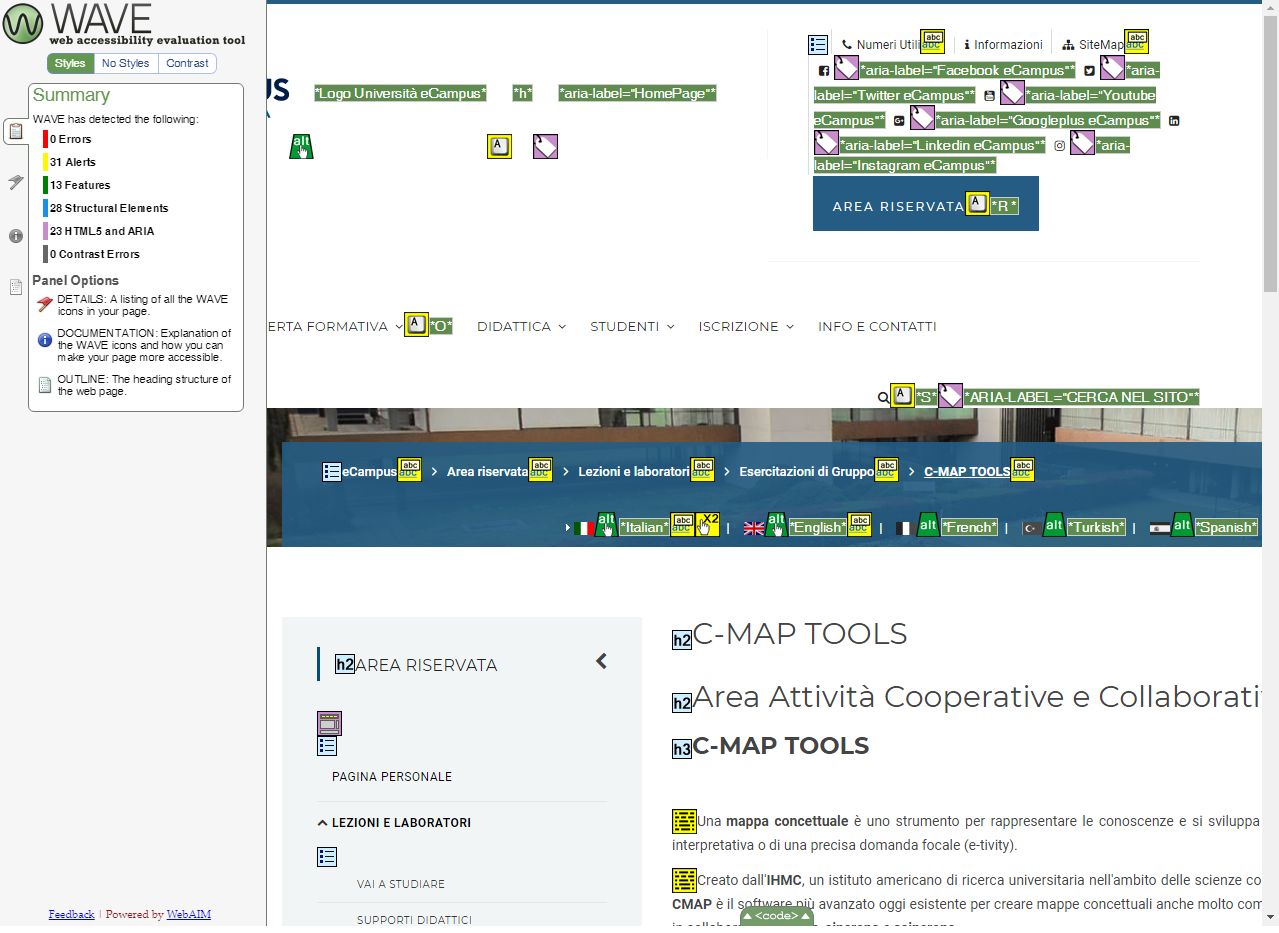
Task: Click the WAVE logo icon
Action: [x=23, y=23]
